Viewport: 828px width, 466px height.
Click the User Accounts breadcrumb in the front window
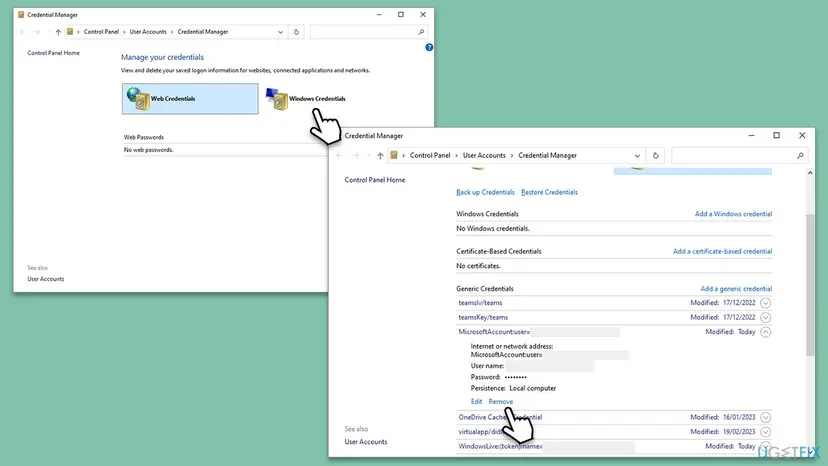click(x=484, y=155)
